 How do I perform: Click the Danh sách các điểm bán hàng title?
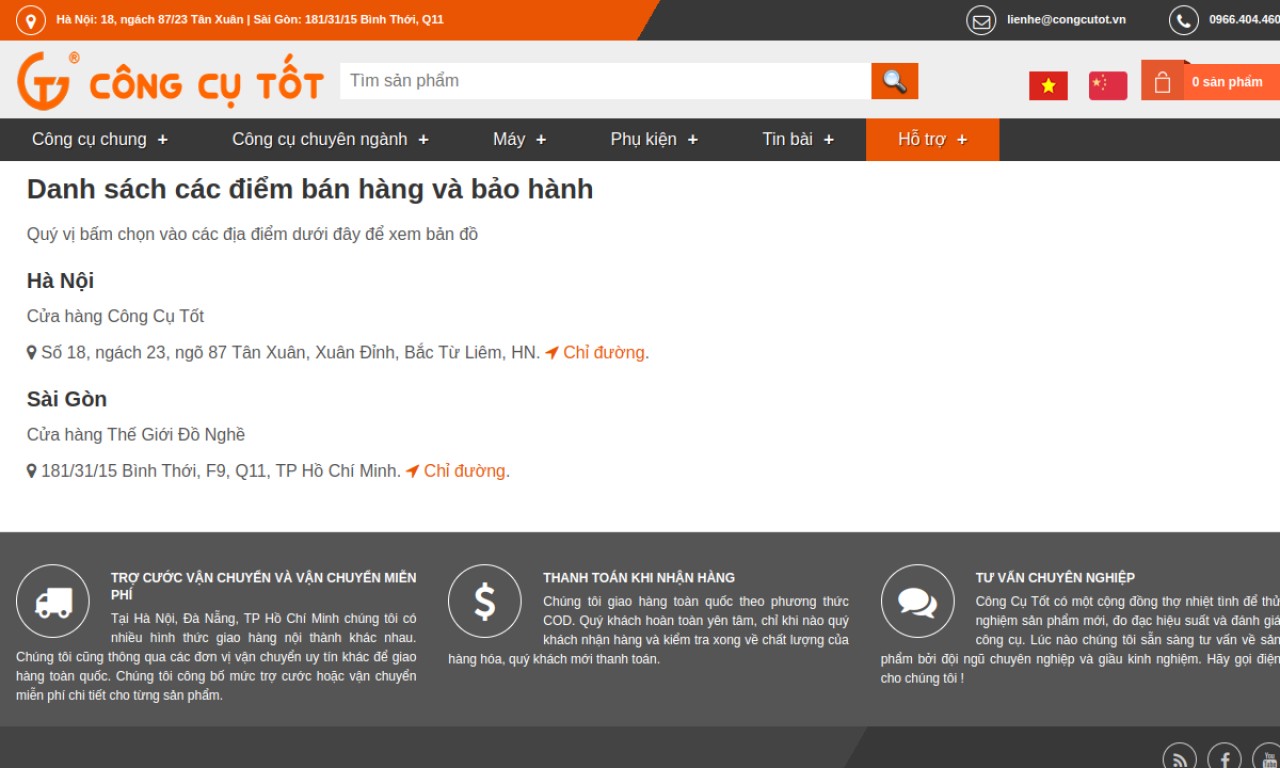click(x=310, y=189)
